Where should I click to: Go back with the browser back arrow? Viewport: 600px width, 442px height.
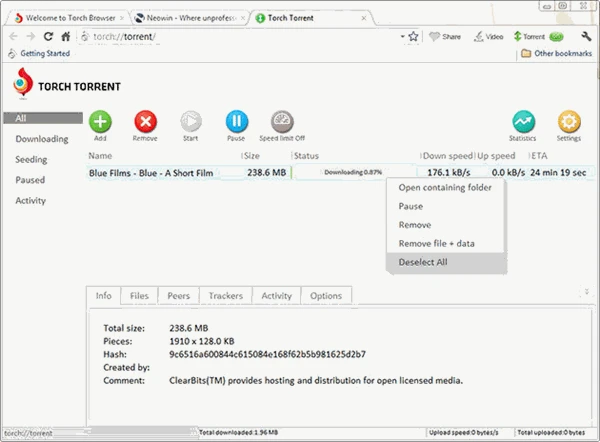[13, 36]
